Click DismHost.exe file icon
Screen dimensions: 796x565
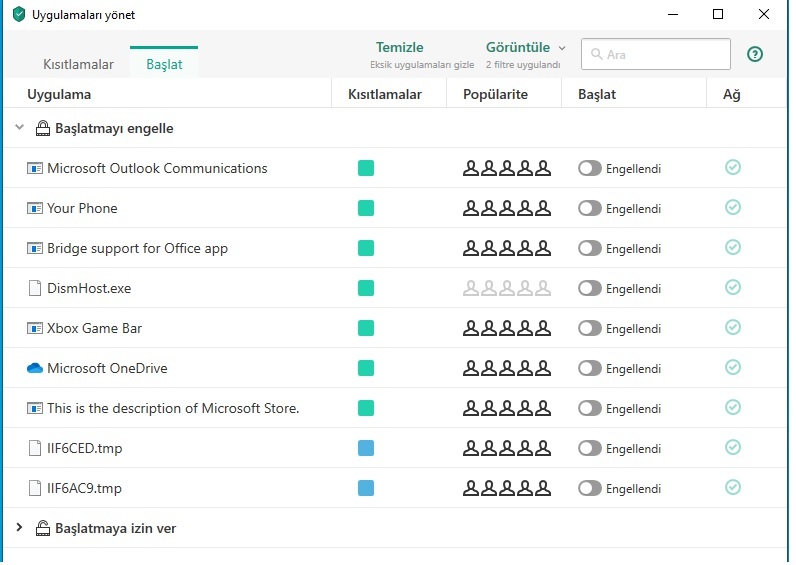tap(35, 288)
